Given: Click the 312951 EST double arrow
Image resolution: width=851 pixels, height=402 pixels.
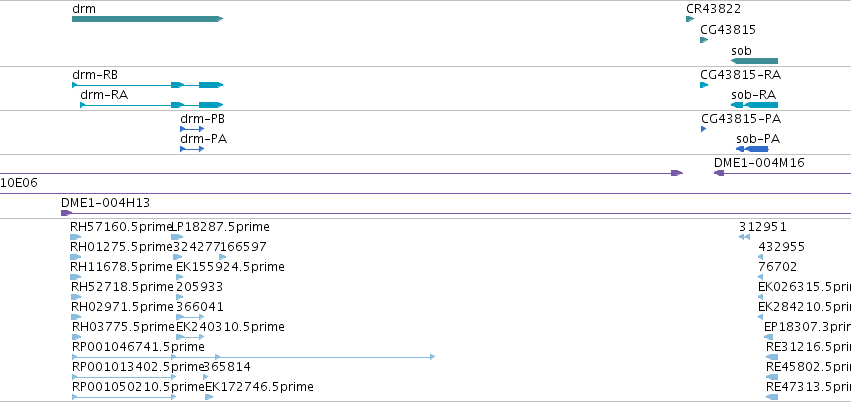Looking at the screenshot, I should (x=744, y=237).
